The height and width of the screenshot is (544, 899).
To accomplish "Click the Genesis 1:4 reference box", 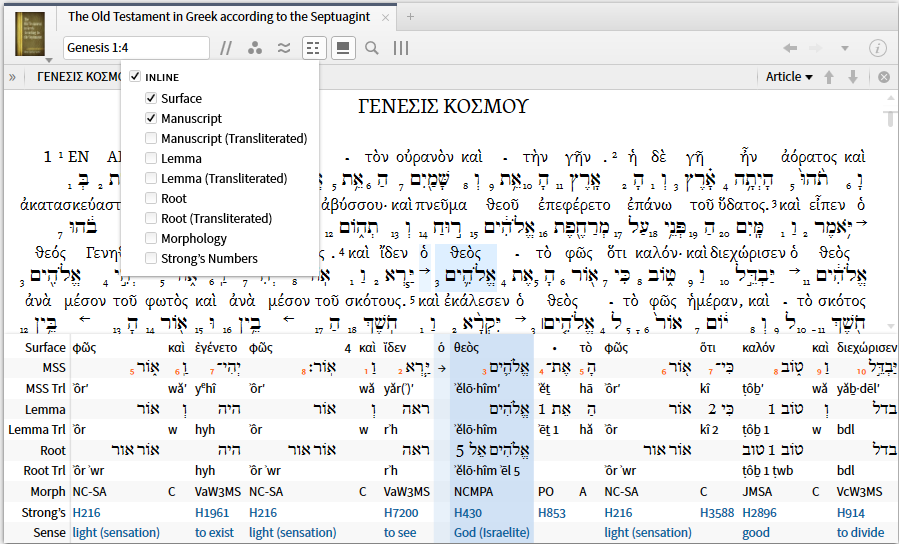I will click(x=136, y=48).
